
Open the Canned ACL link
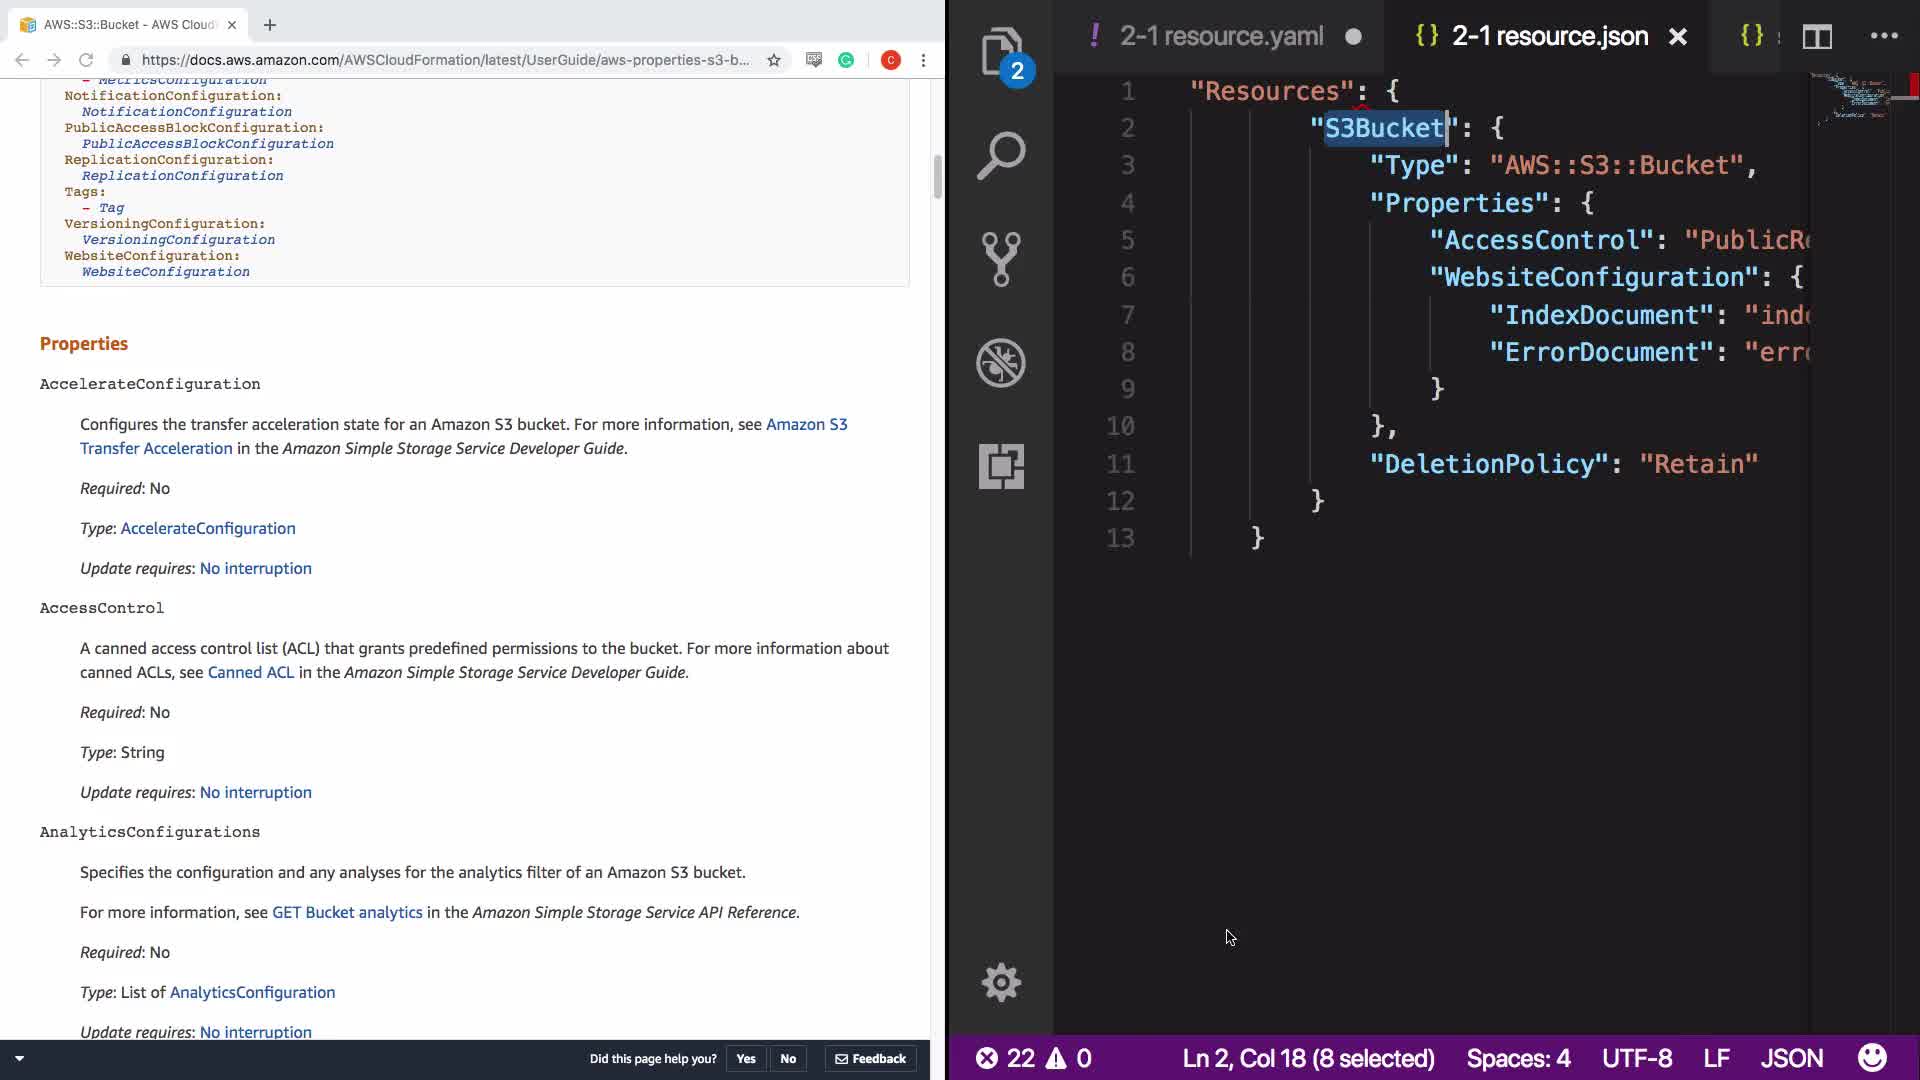point(251,672)
